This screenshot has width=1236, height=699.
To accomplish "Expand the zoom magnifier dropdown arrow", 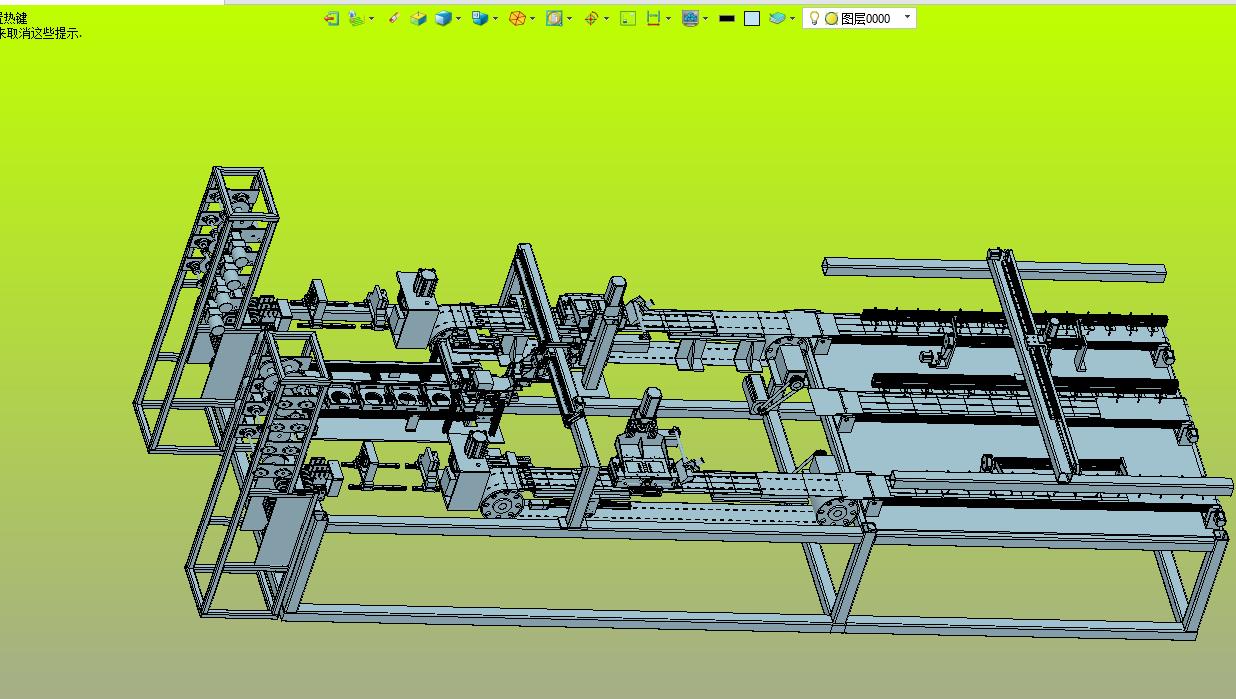I will [x=570, y=18].
